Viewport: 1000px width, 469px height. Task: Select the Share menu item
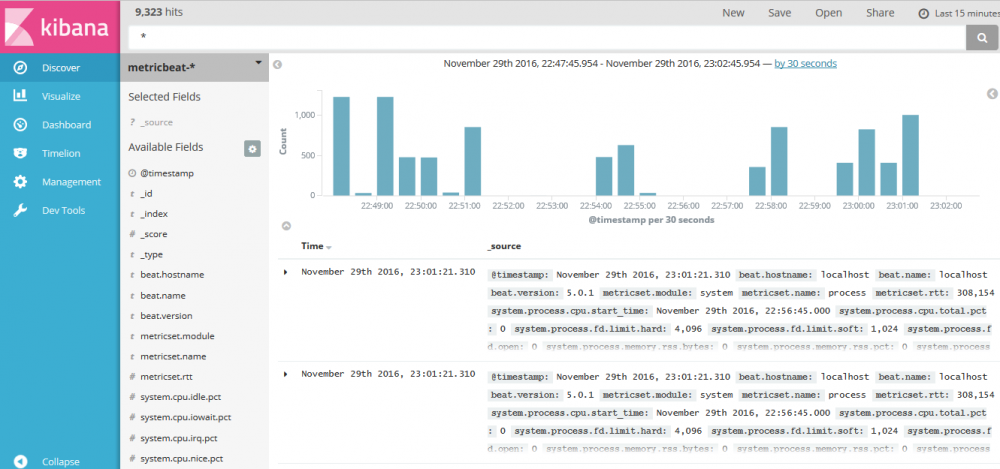[880, 13]
